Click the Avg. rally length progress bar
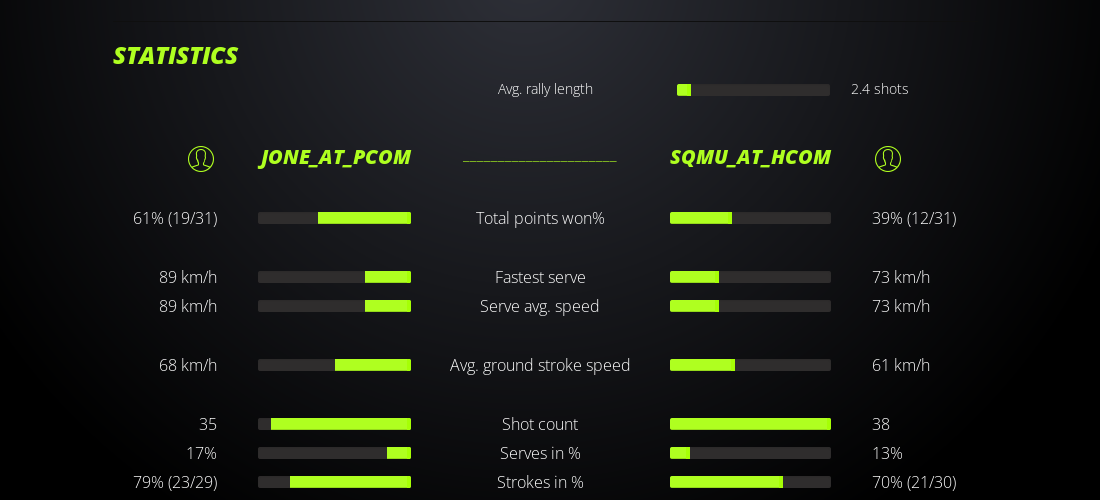The height and width of the screenshot is (500, 1100). (x=753, y=90)
